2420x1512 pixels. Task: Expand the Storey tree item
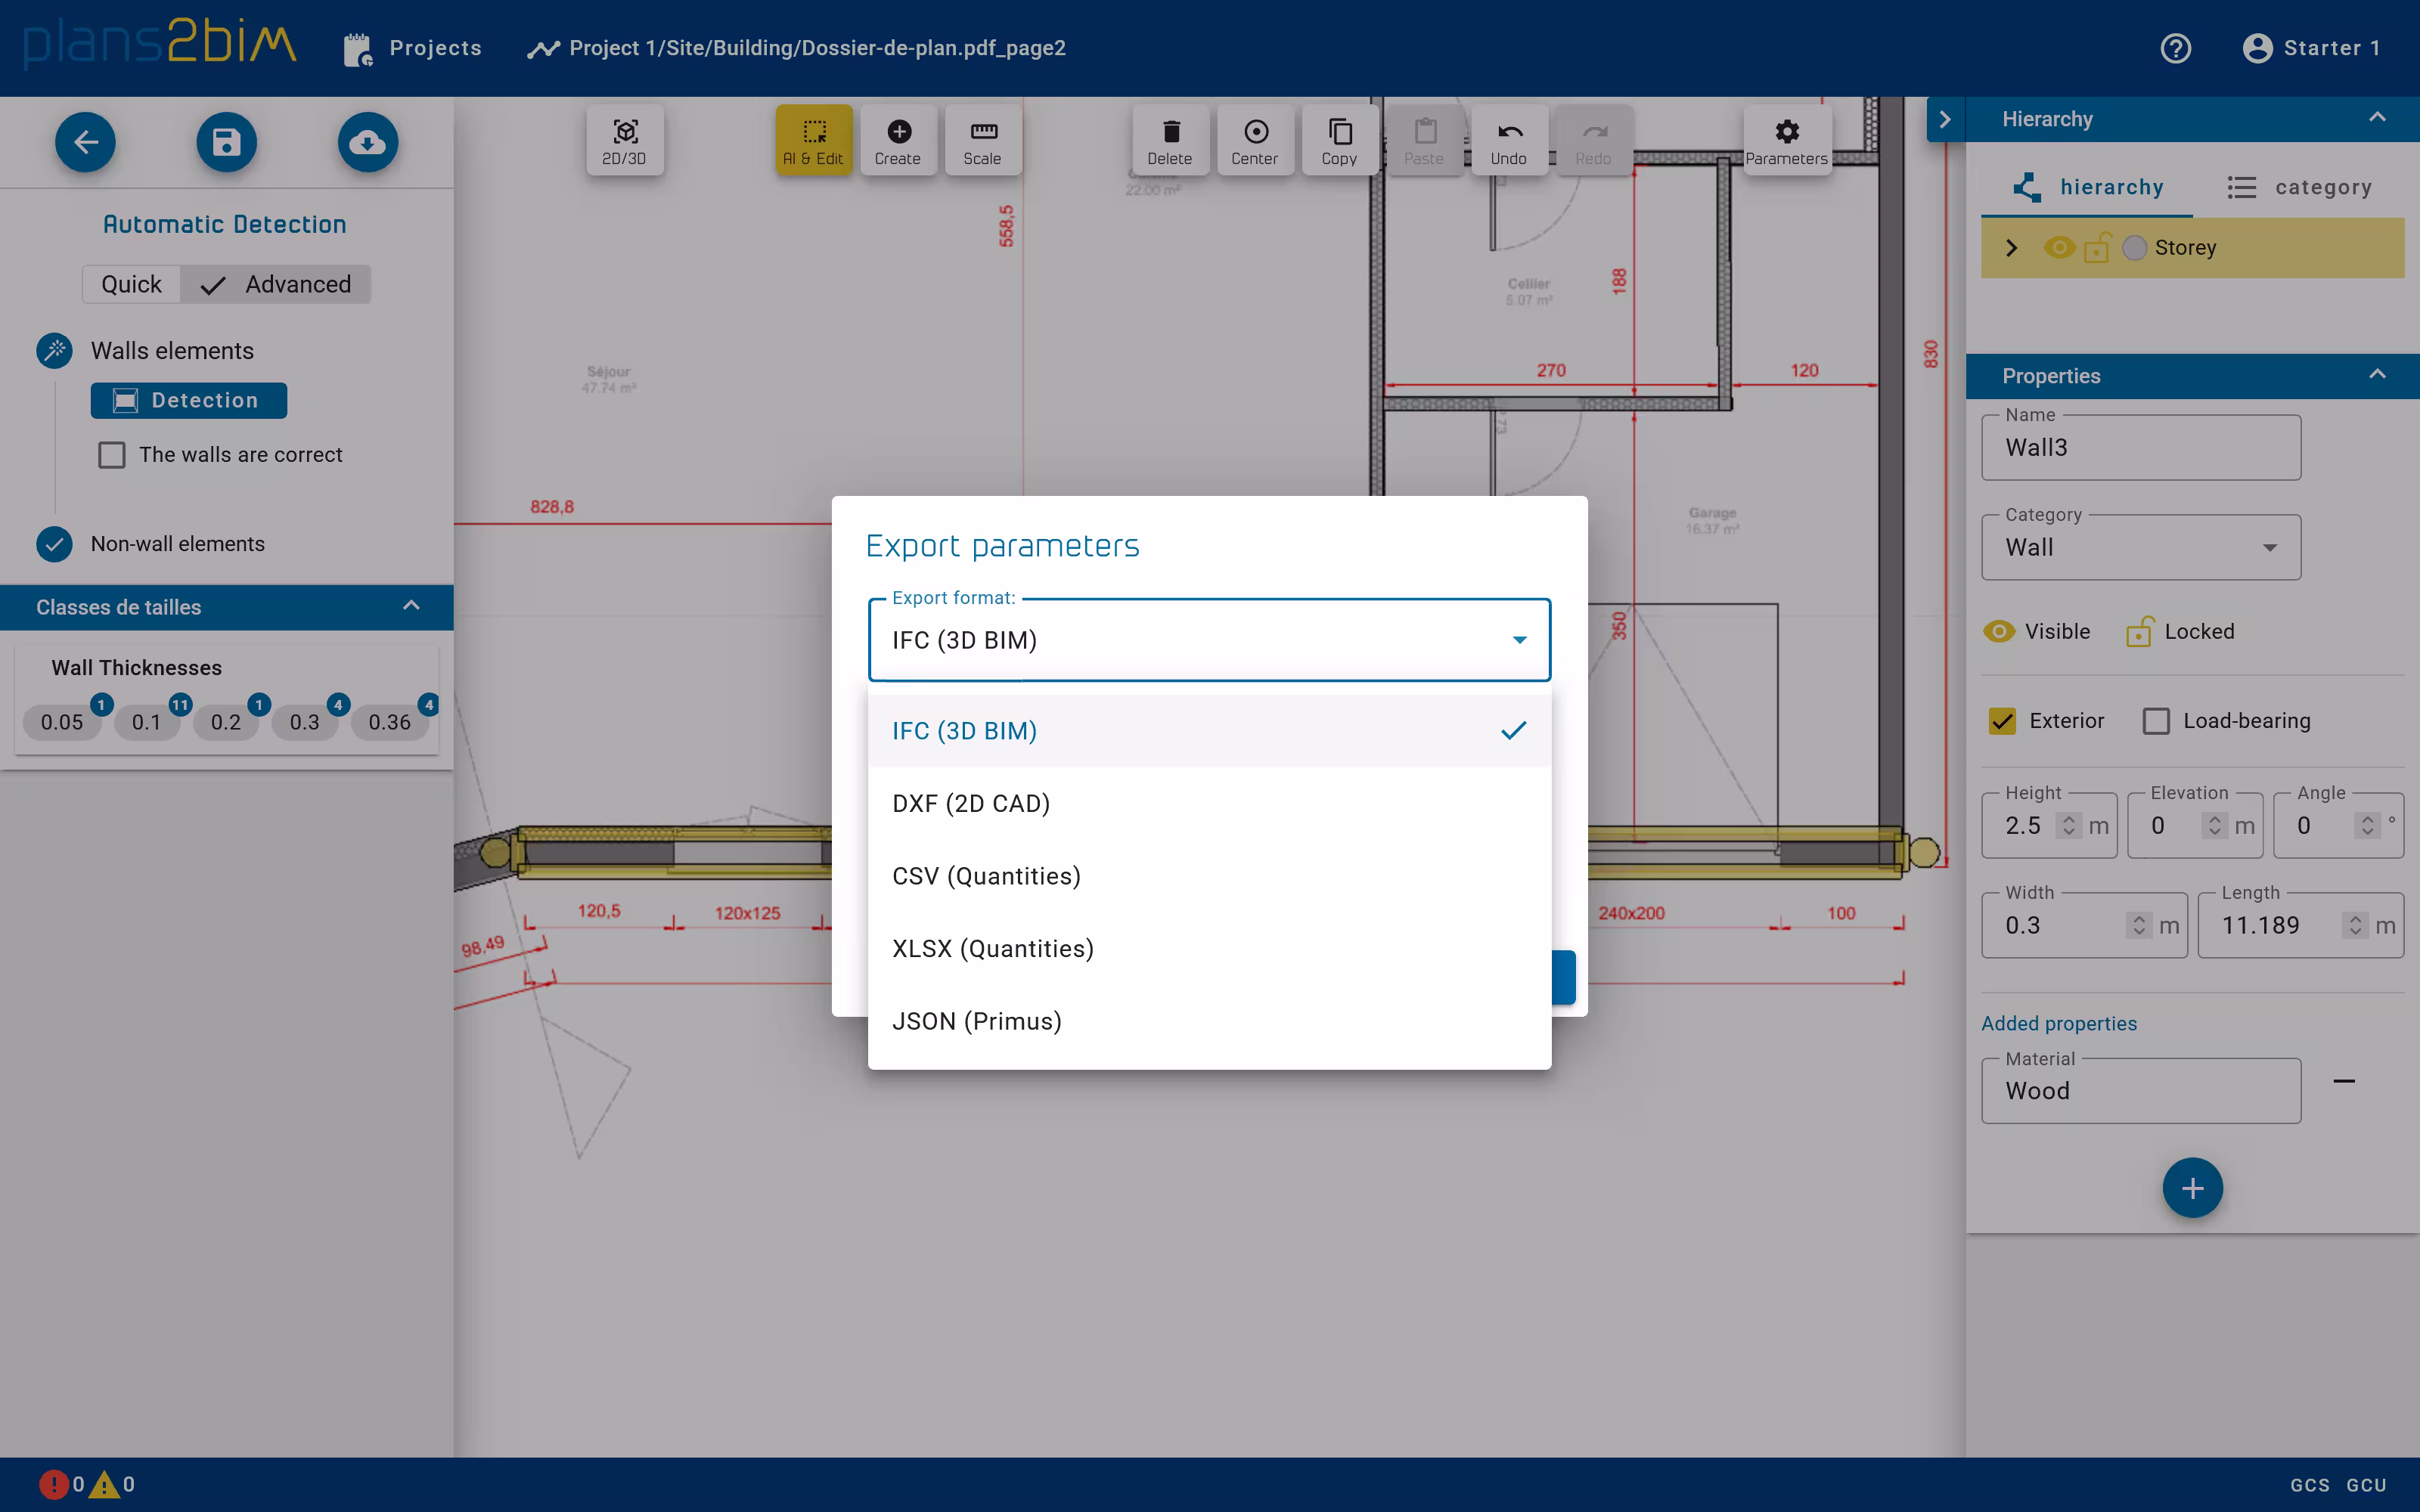coord(2011,247)
